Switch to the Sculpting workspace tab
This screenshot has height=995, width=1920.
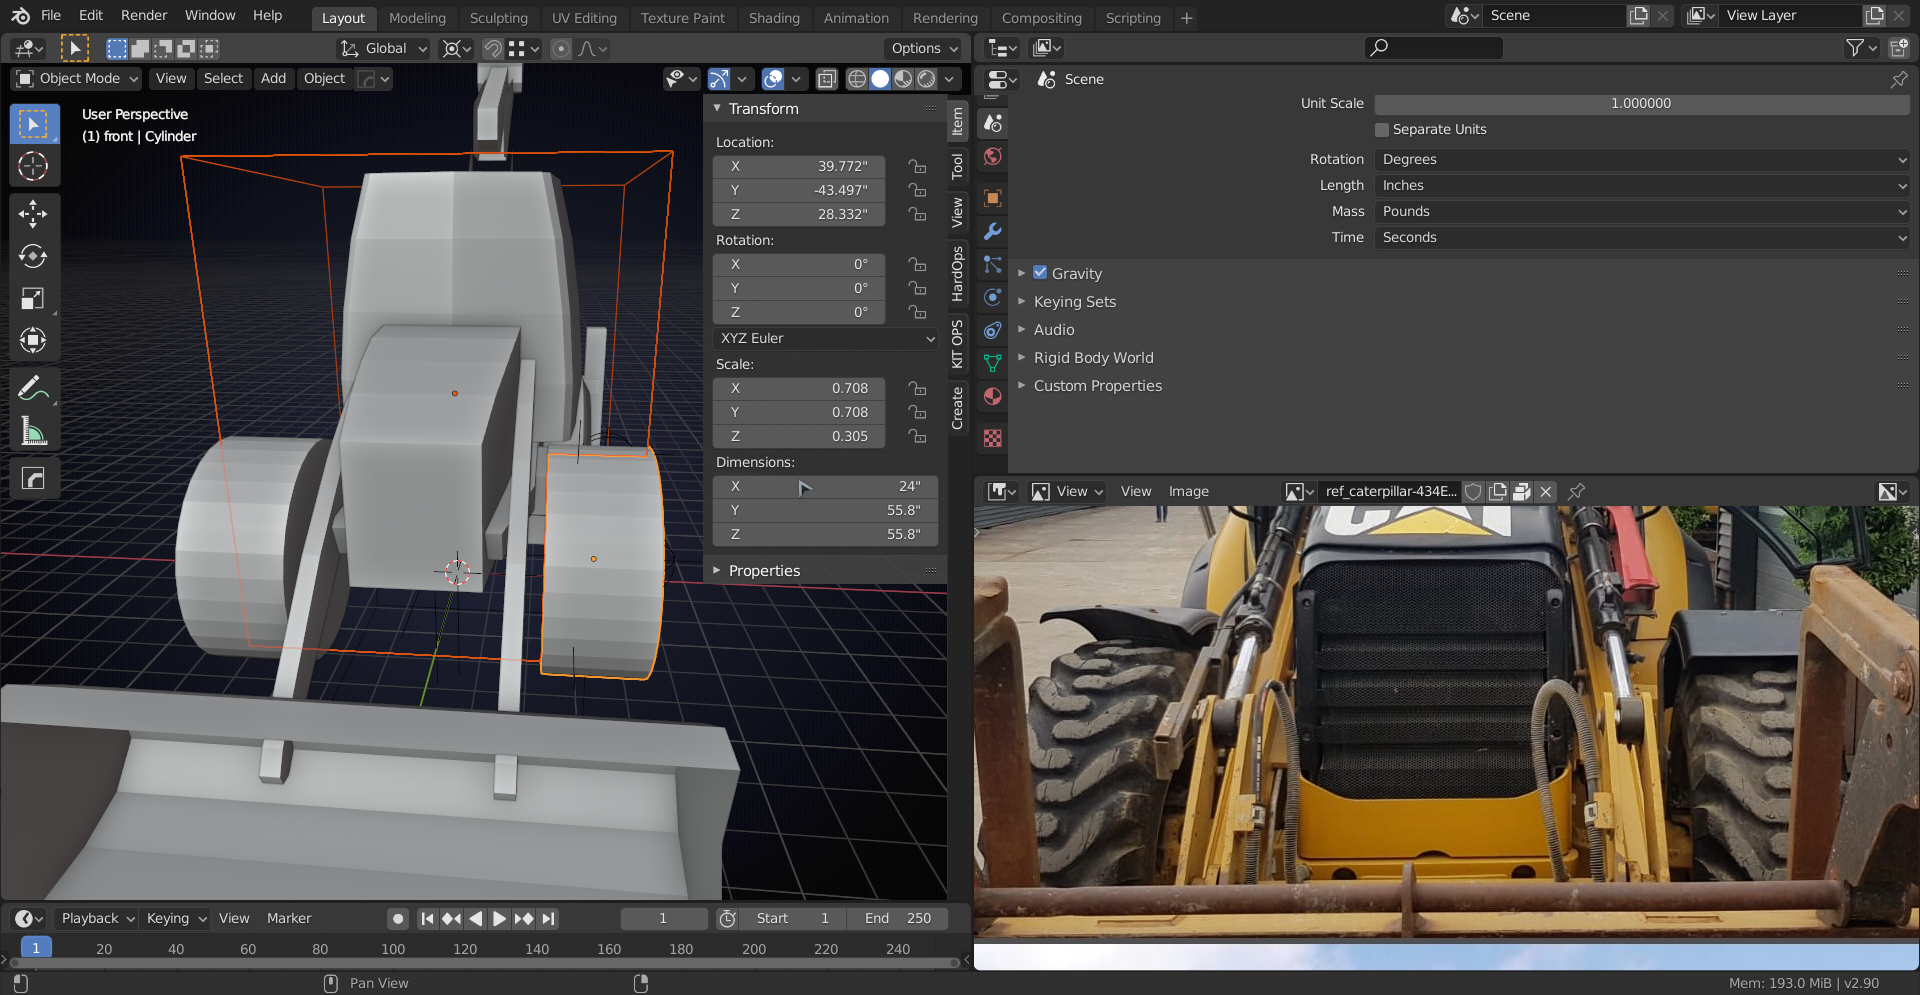click(498, 18)
